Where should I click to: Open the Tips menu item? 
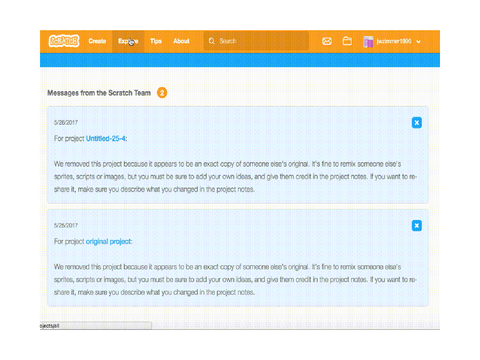(156, 41)
